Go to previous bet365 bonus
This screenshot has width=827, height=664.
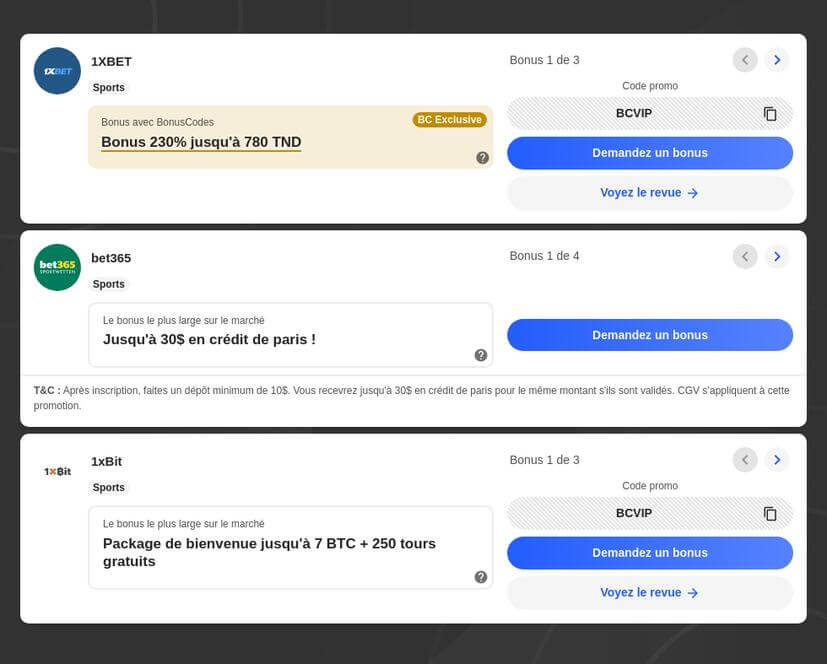tap(745, 257)
